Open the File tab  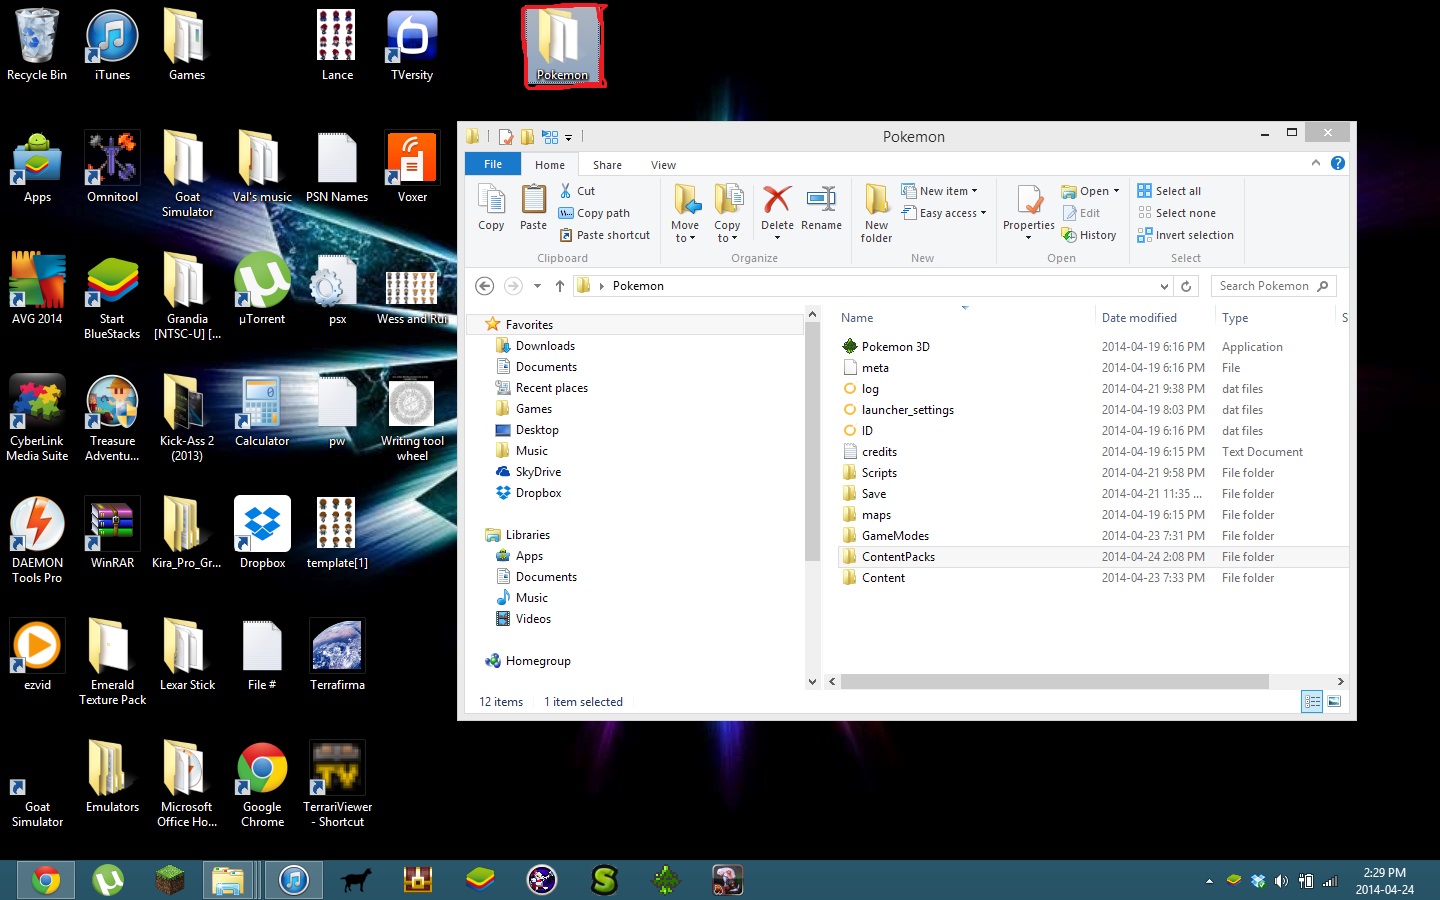[493, 164]
